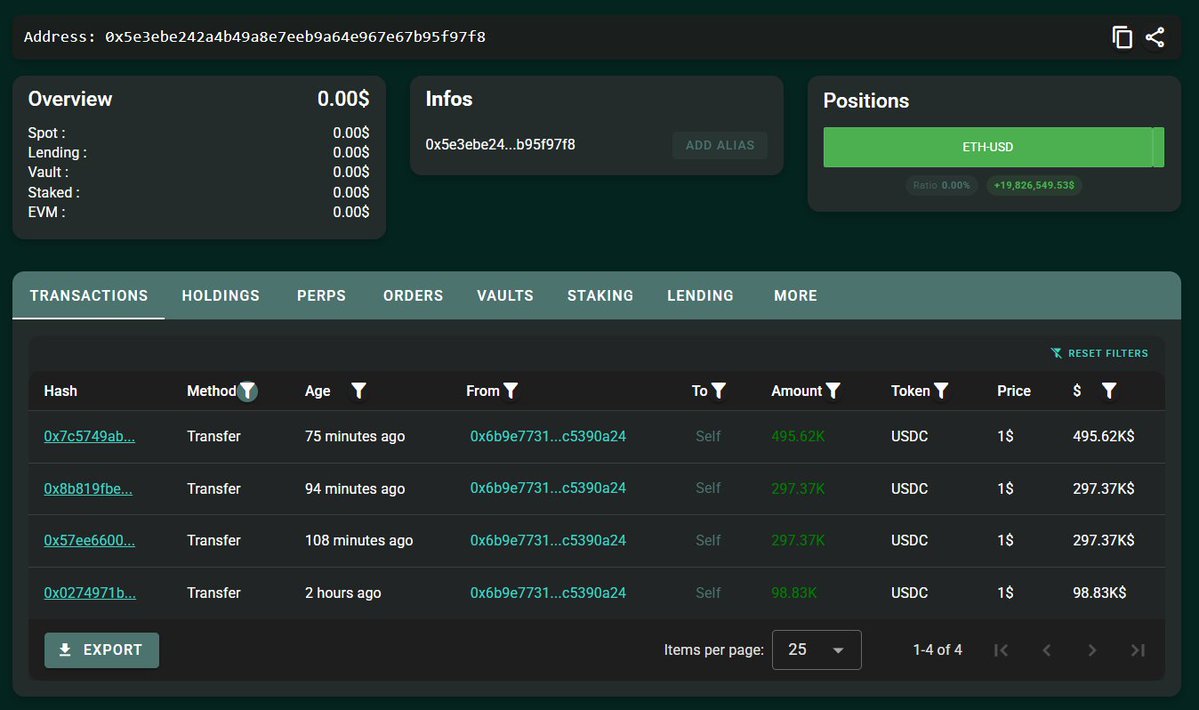This screenshot has width=1199, height=710.
Task: Open transaction hash 0x8b819fbe...
Action: 88,489
